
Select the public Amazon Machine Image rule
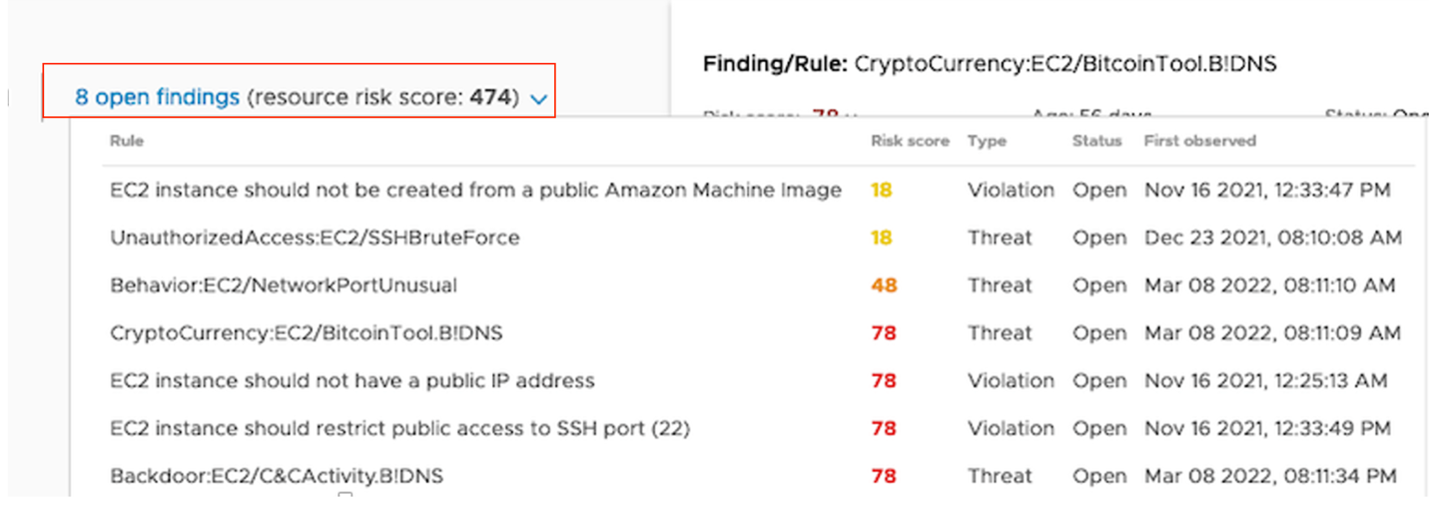475,190
